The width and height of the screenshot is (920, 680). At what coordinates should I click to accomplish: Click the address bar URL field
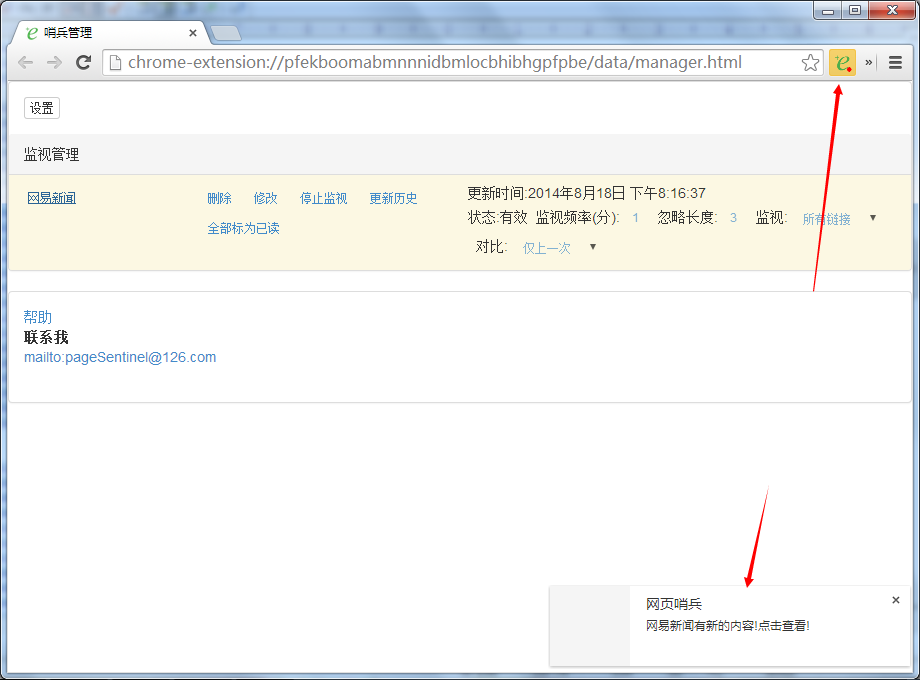click(450, 63)
